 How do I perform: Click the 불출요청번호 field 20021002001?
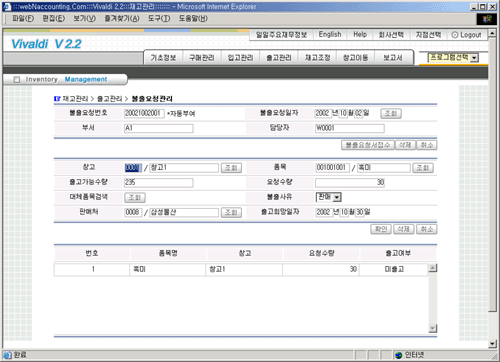coord(144,113)
